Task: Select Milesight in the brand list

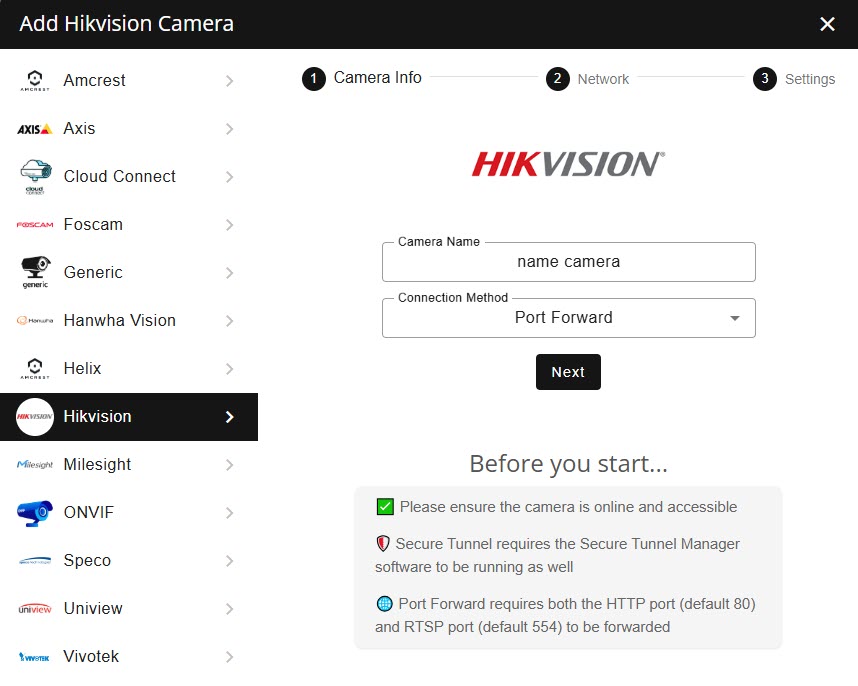Action: coord(129,464)
